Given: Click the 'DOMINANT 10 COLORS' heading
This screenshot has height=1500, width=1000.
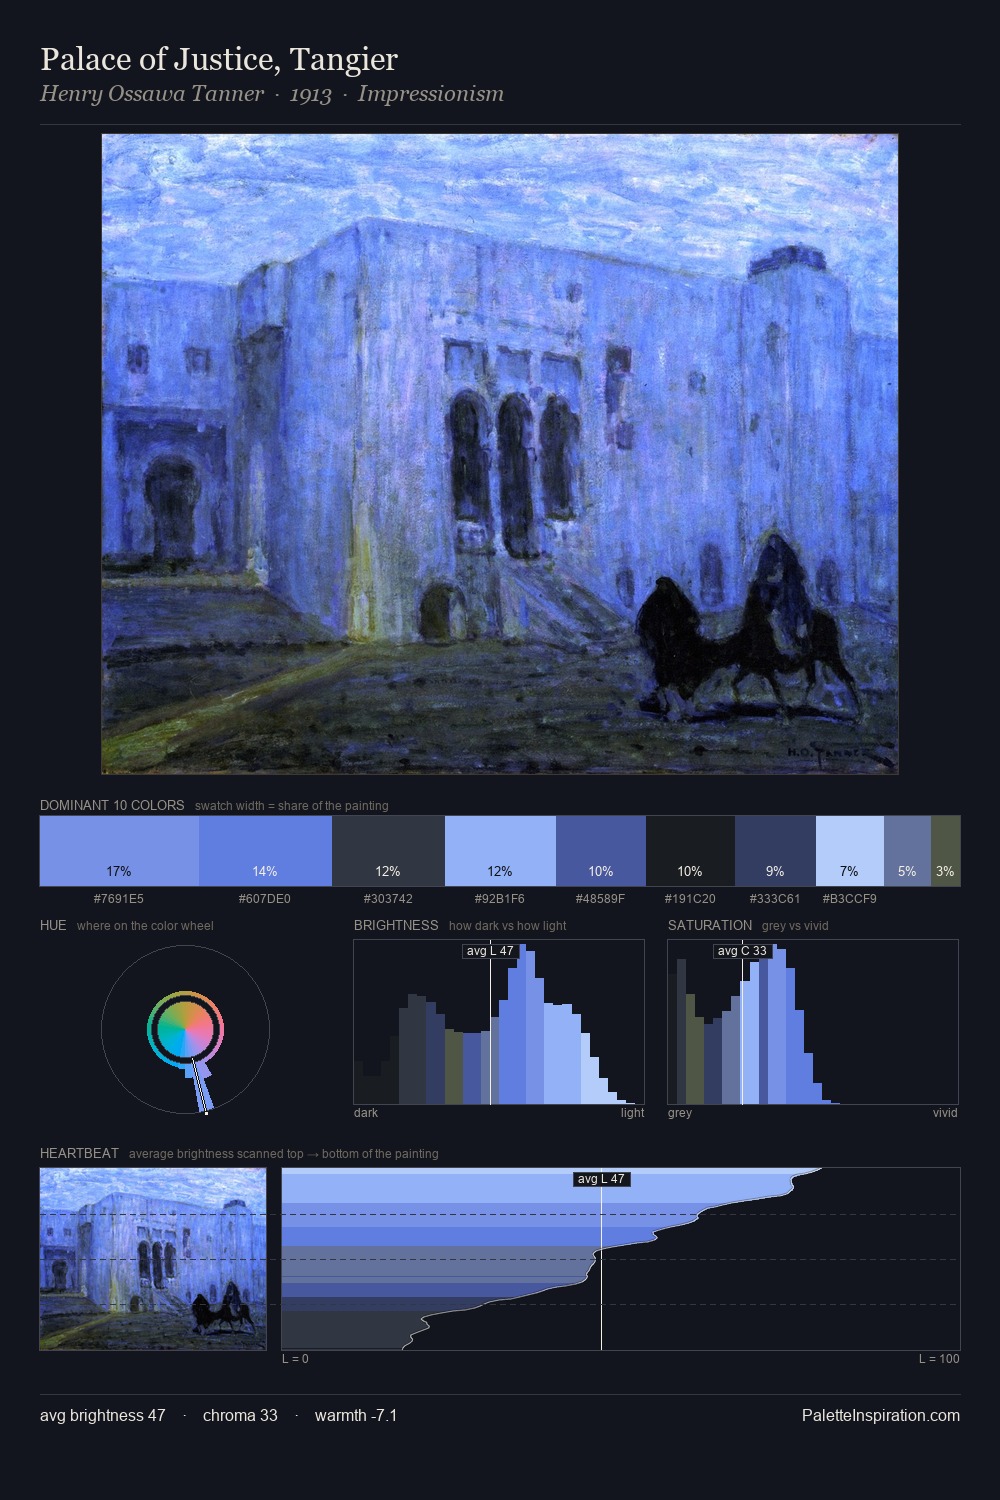Looking at the screenshot, I should pyautogui.click(x=112, y=805).
